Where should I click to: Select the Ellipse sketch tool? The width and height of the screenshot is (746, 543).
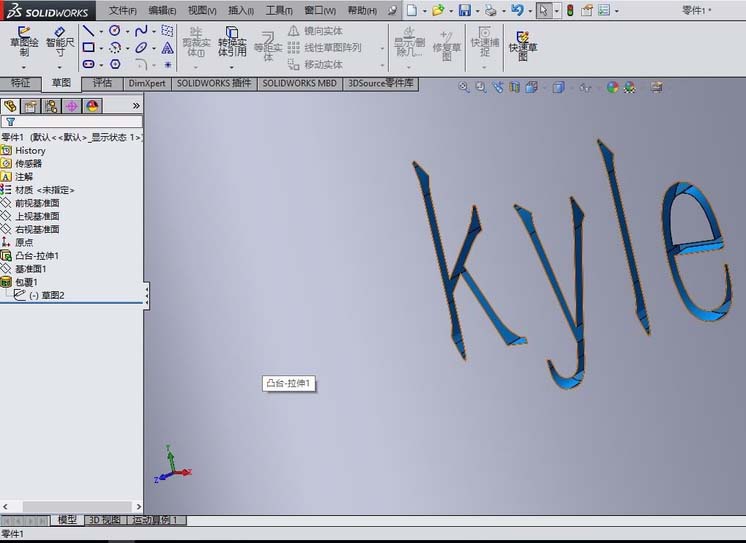click(141, 48)
